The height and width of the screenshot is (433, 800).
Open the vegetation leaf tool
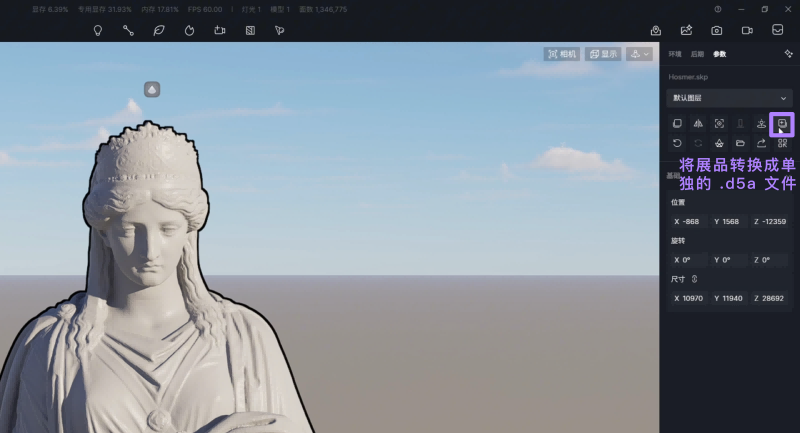tap(158, 30)
